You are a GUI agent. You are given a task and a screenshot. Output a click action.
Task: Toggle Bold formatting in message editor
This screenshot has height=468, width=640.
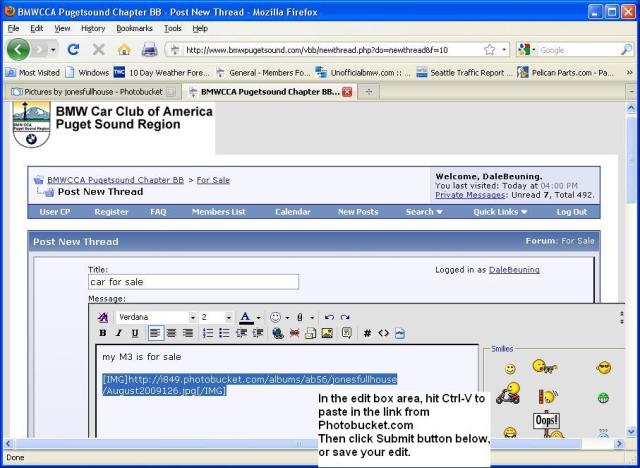103,333
